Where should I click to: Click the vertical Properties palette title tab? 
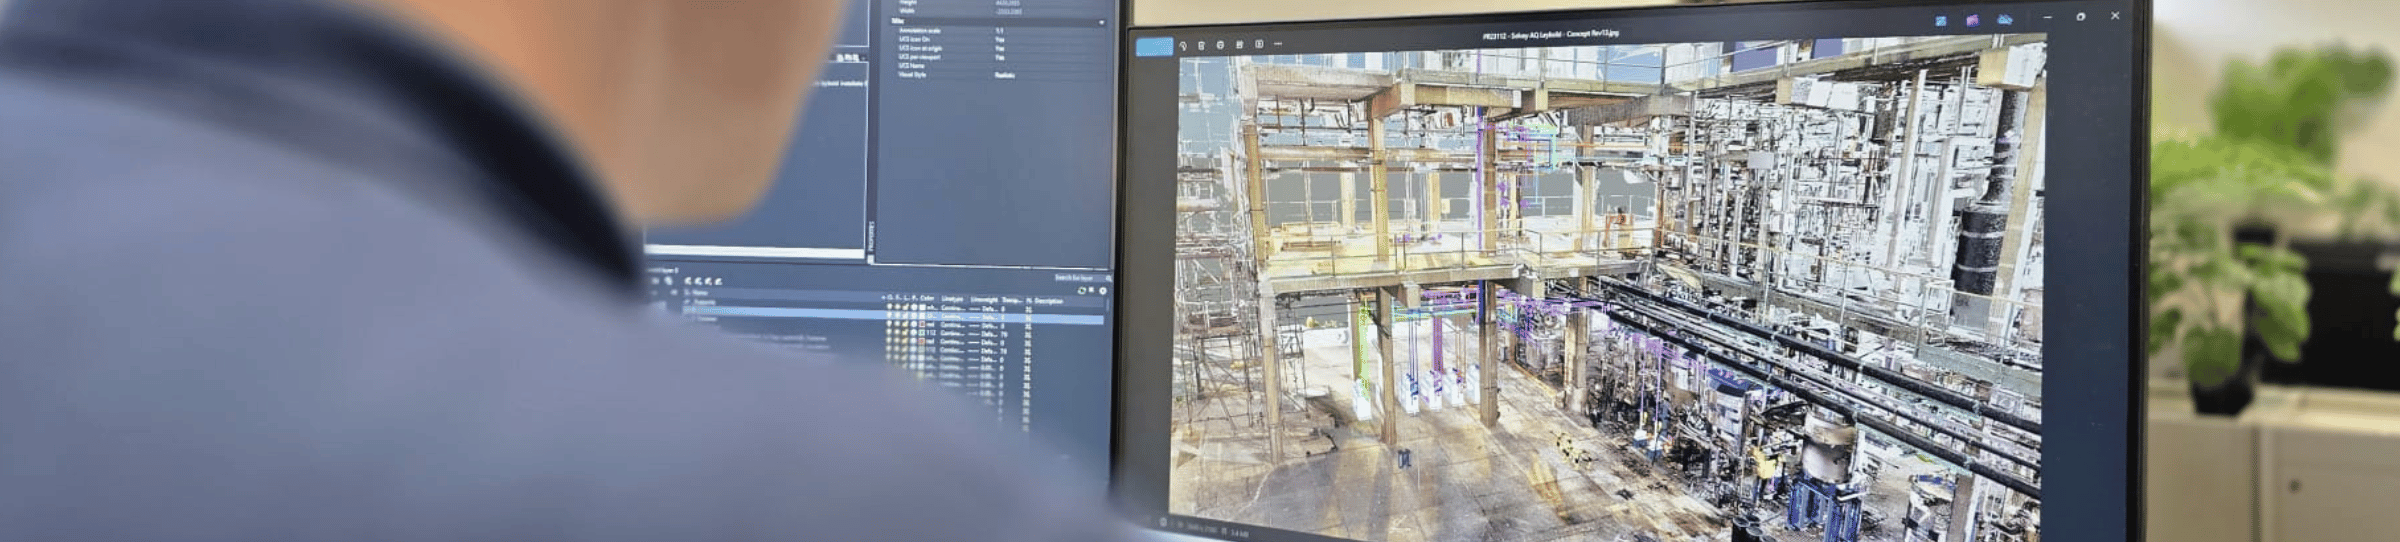click(x=871, y=236)
